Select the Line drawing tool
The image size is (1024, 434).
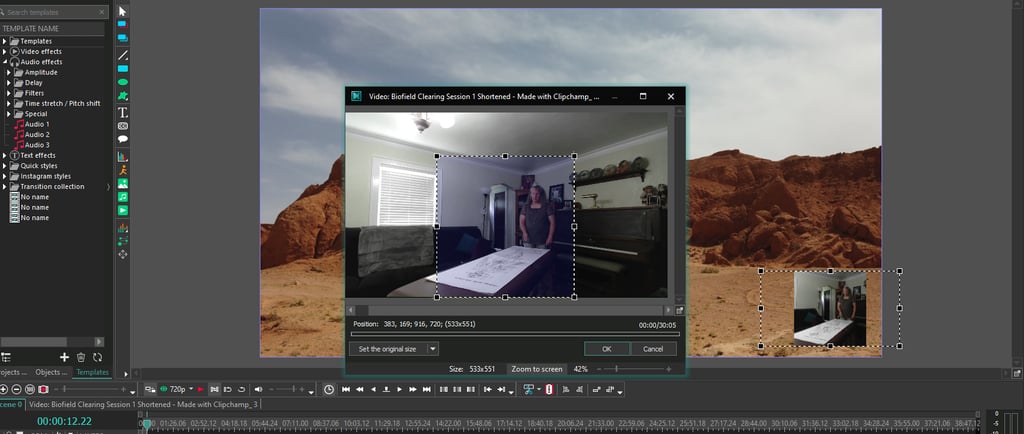pyautogui.click(x=123, y=55)
